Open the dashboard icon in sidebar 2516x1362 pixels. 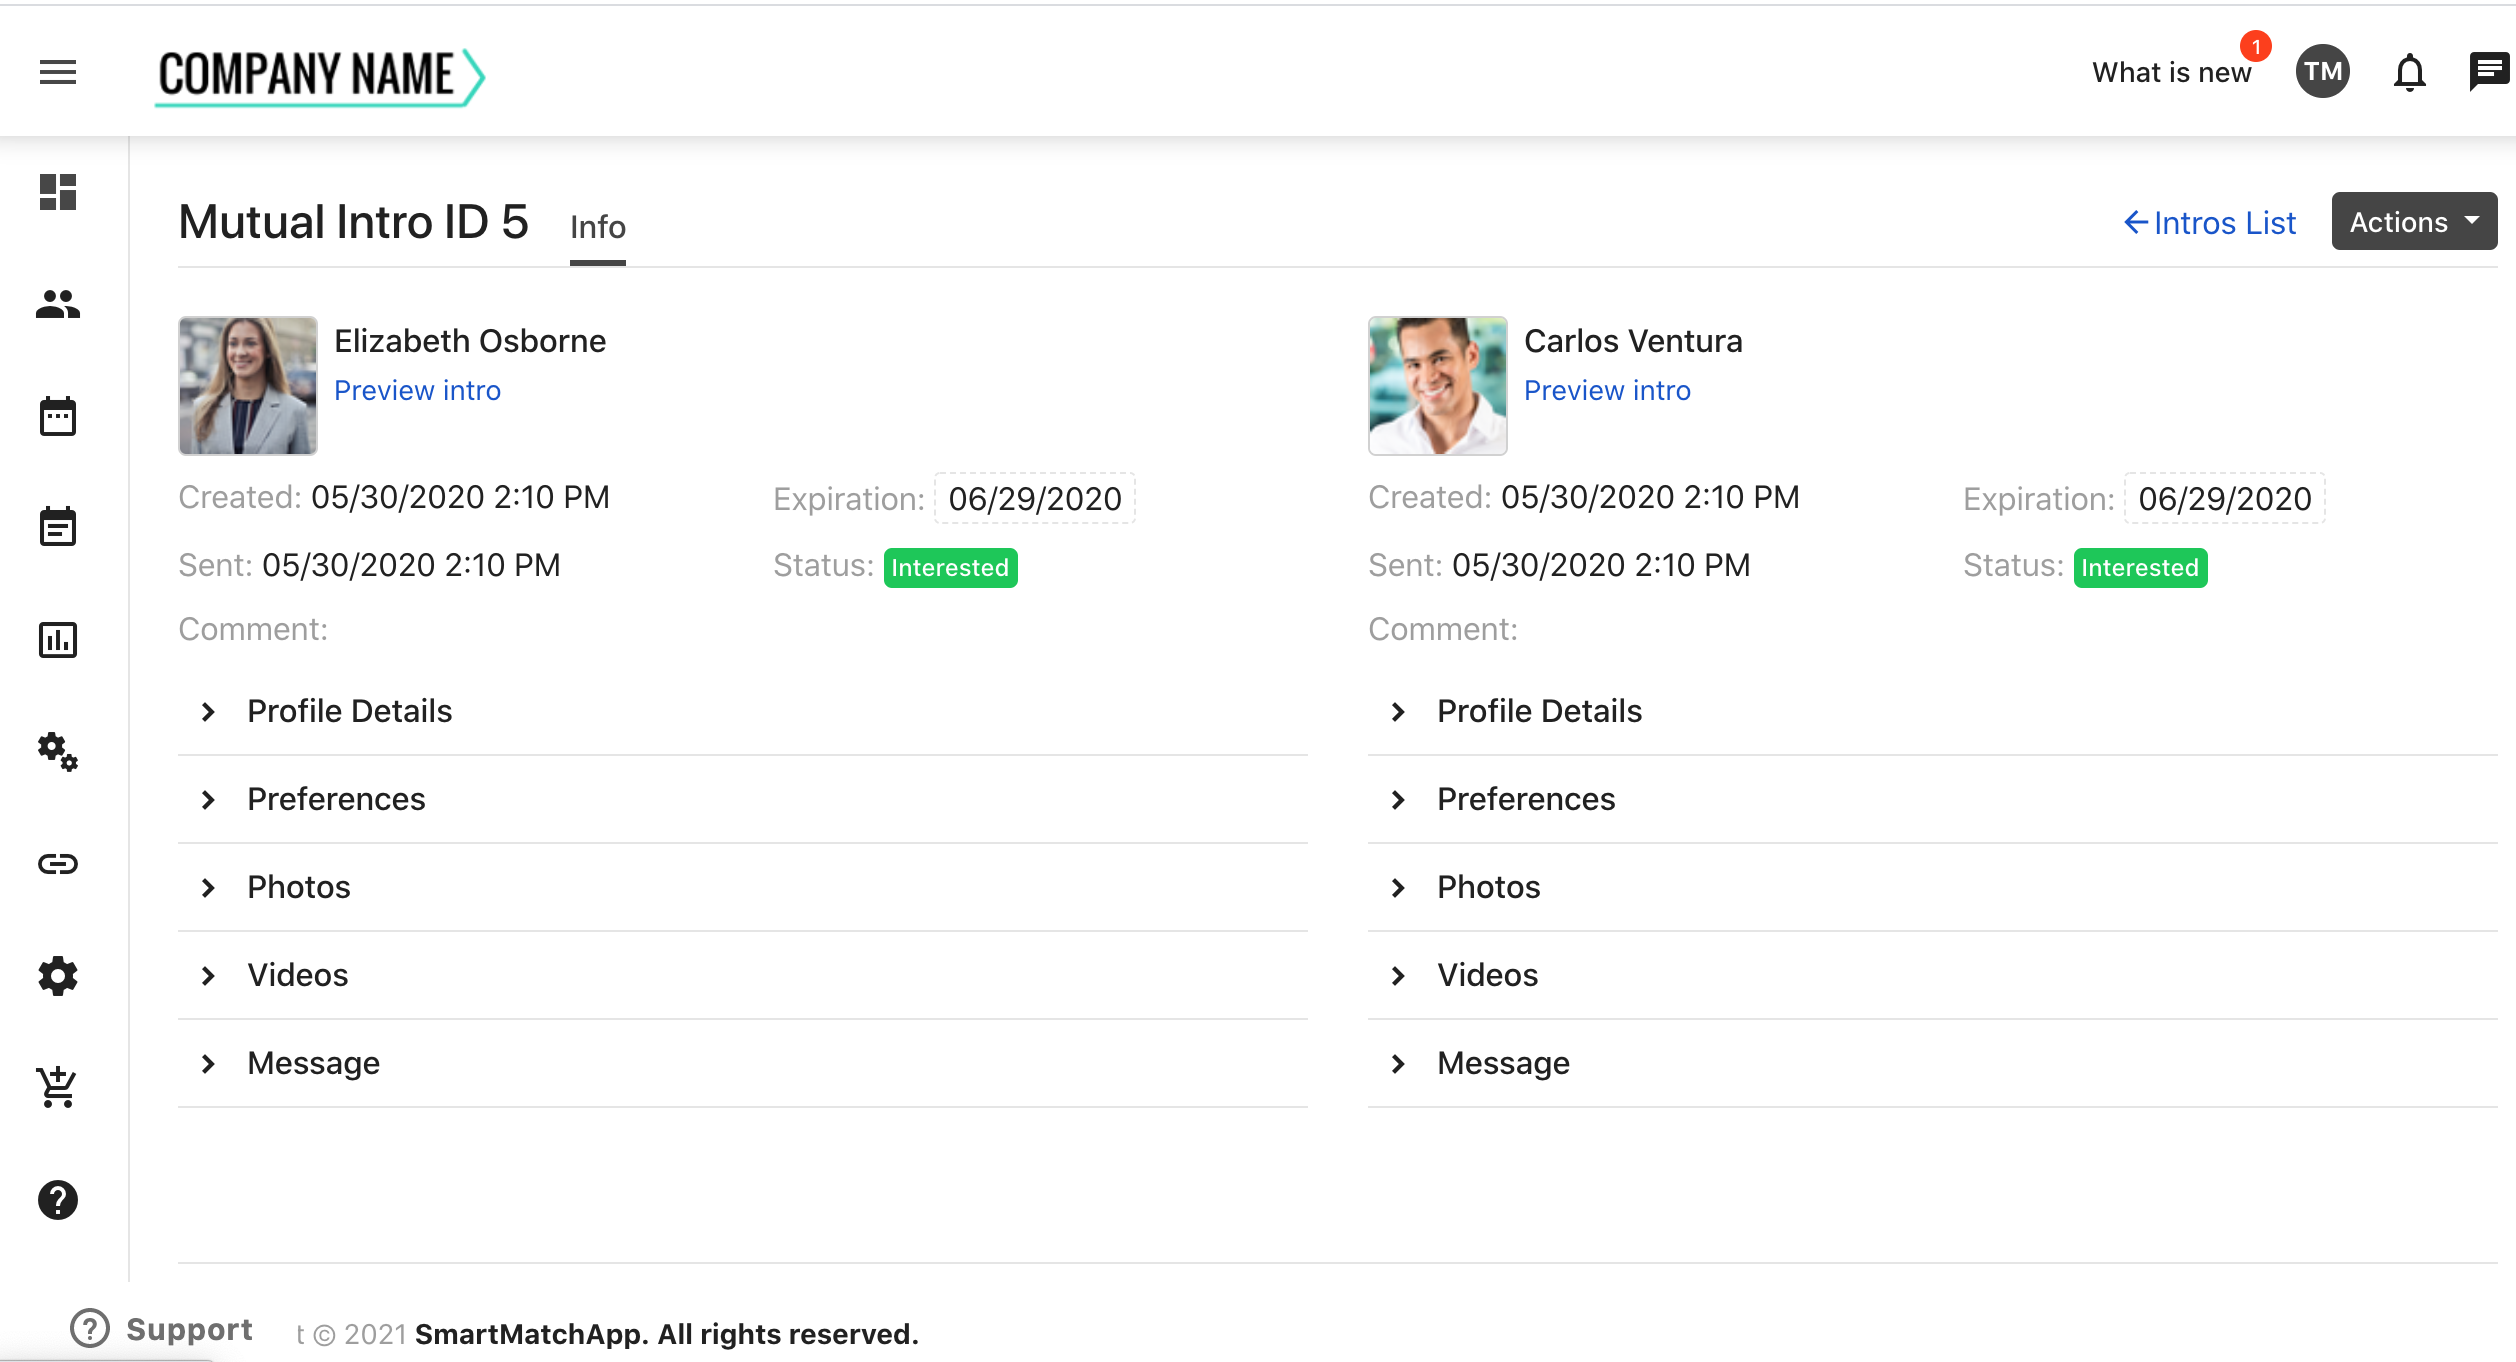[x=58, y=192]
